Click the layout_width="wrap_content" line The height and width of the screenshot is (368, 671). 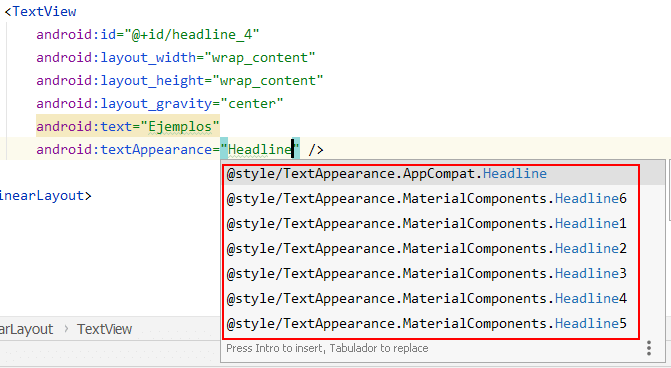click(x=176, y=57)
